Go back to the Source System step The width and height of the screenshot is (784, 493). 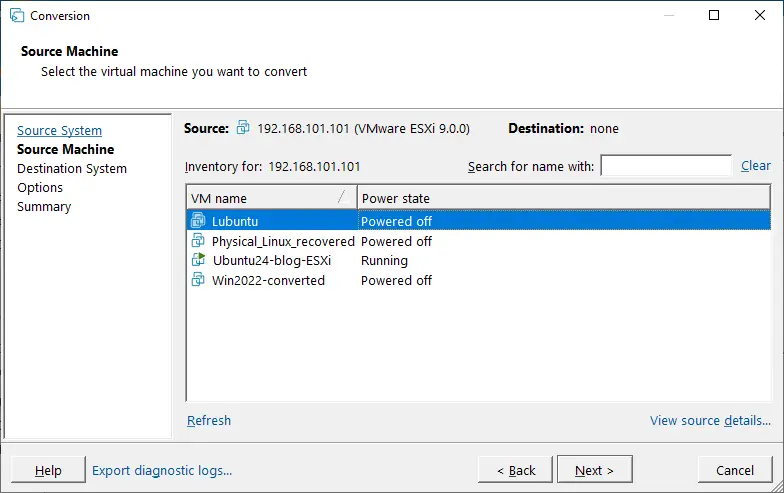pos(59,130)
